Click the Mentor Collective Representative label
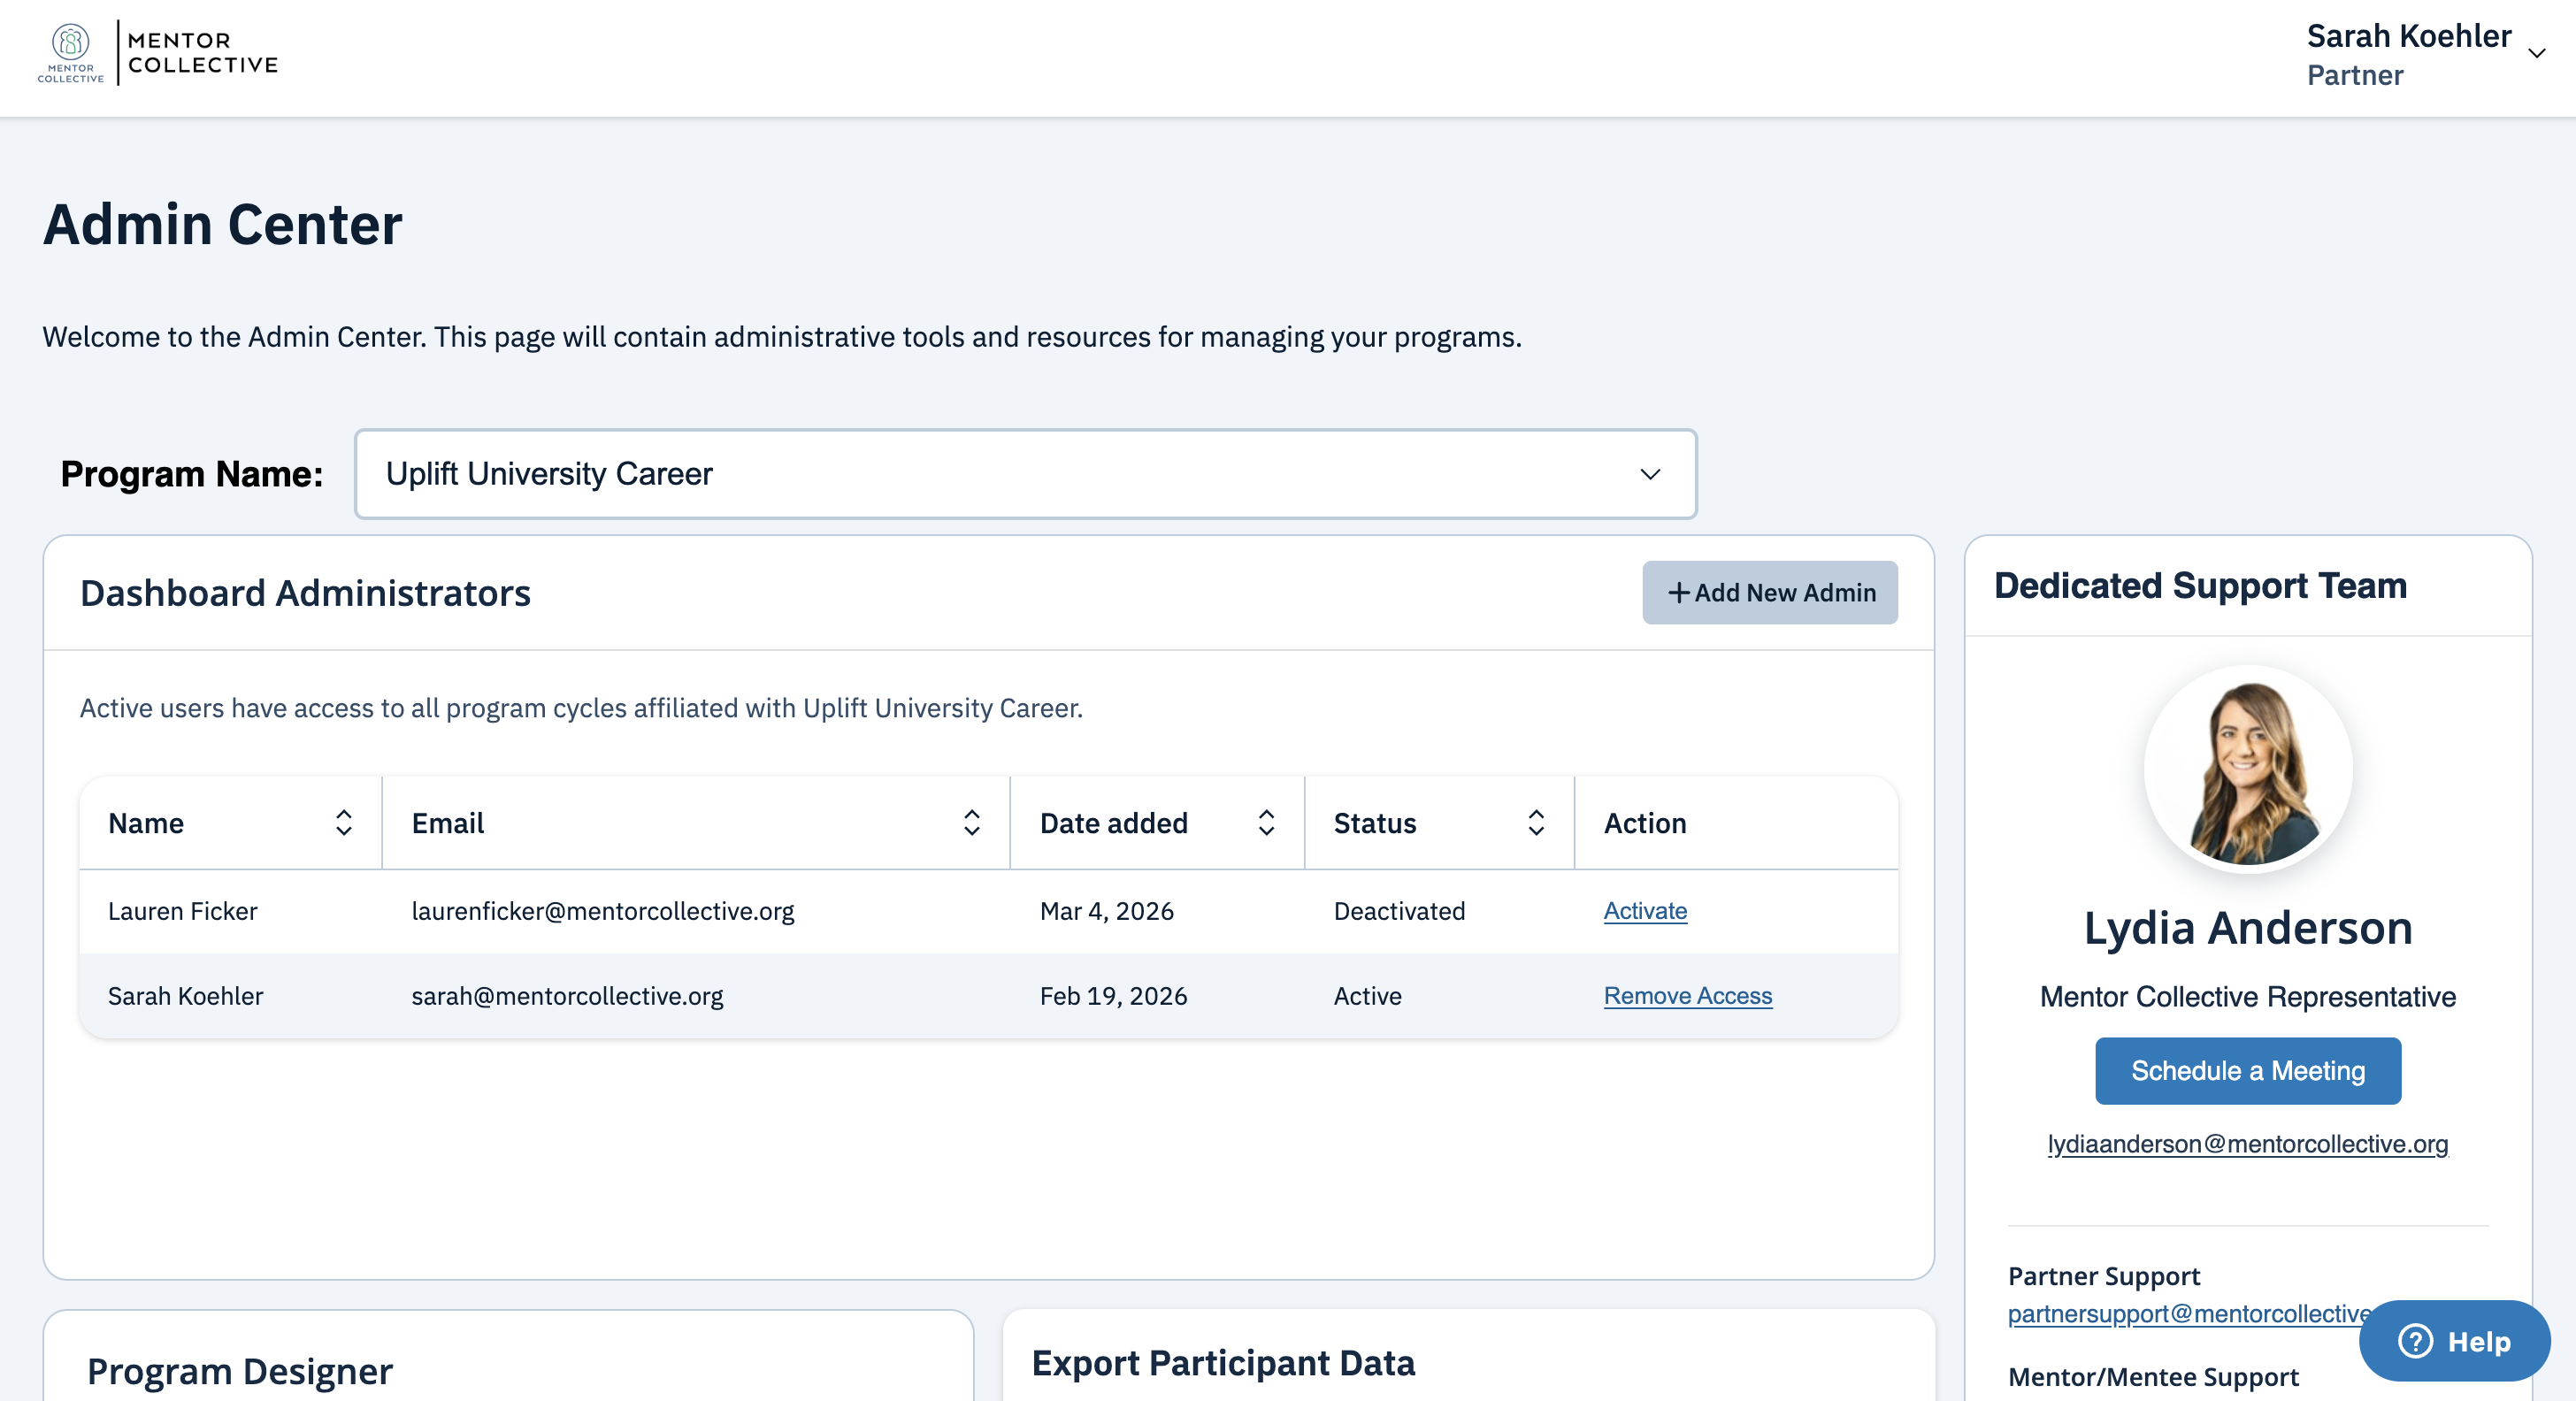The height and width of the screenshot is (1401, 2576). click(2248, 997)
